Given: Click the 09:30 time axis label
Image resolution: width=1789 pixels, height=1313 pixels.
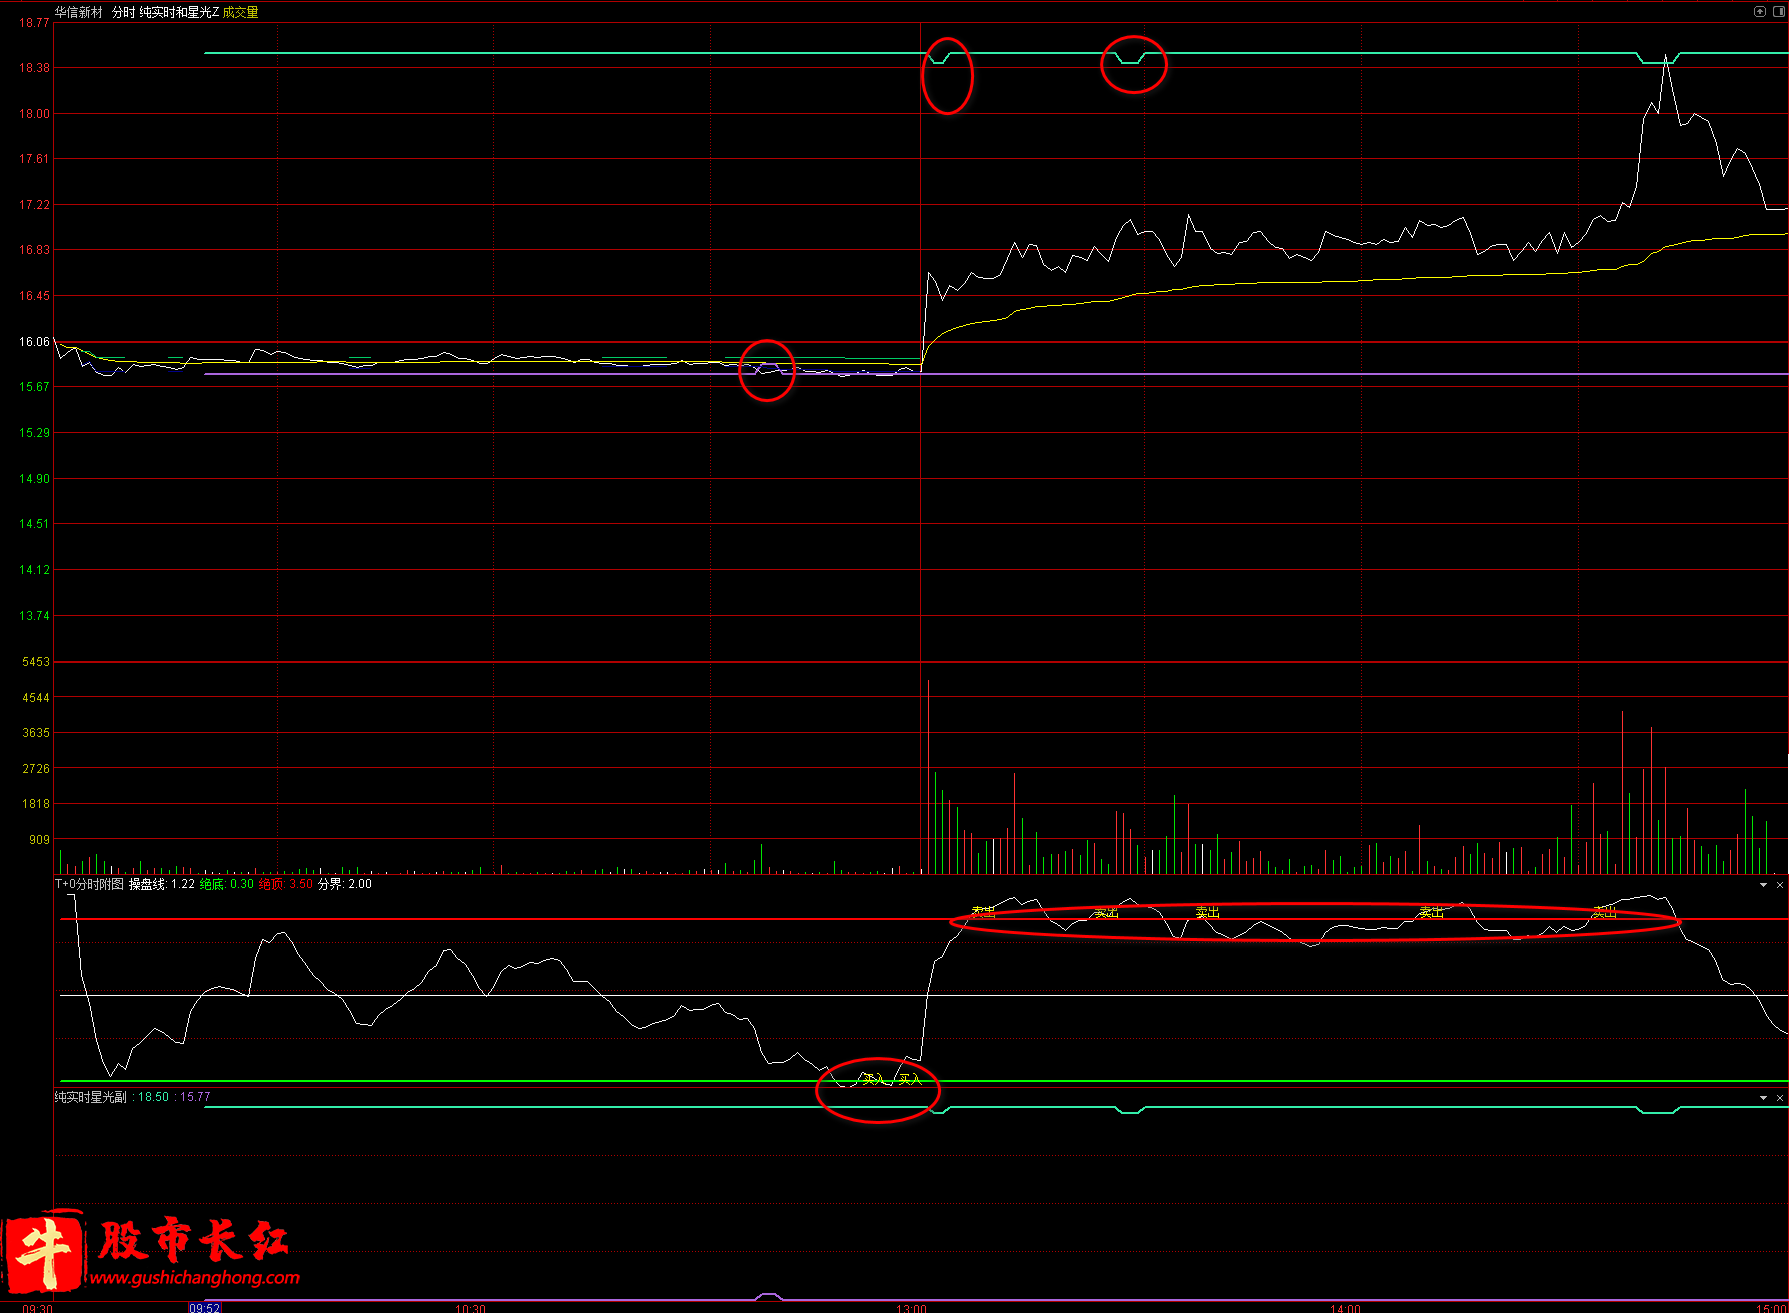Looking at the screenshot, I should pyautogui.click(x=38, y=1307).
